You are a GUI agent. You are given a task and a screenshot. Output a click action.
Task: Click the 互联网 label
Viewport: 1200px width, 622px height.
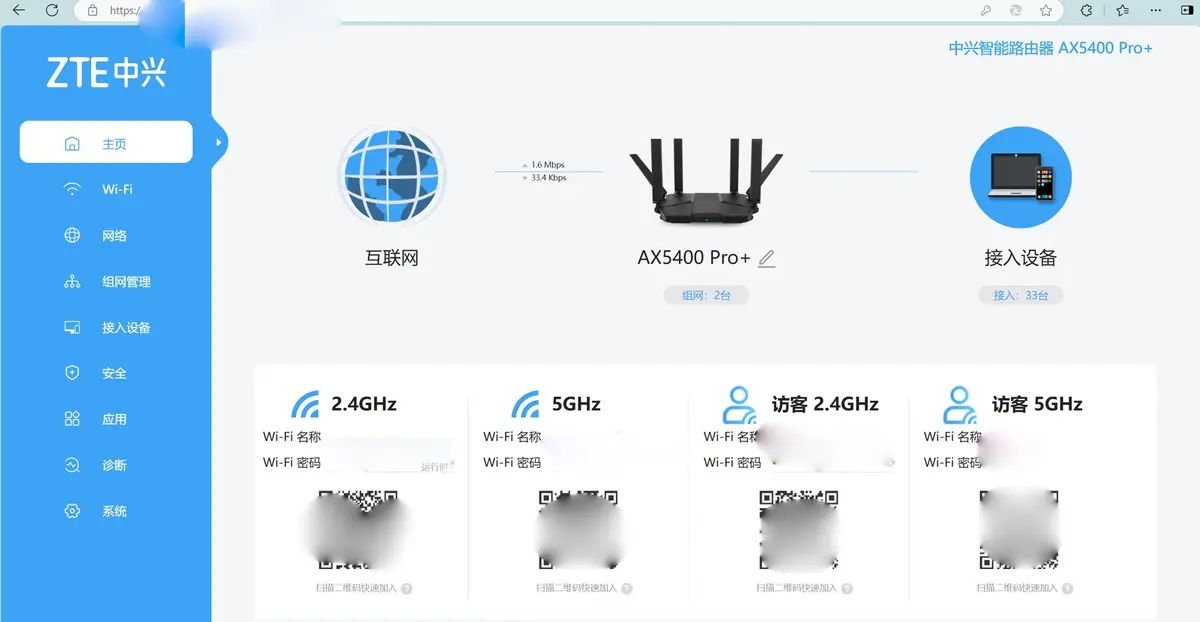[391, 258]
